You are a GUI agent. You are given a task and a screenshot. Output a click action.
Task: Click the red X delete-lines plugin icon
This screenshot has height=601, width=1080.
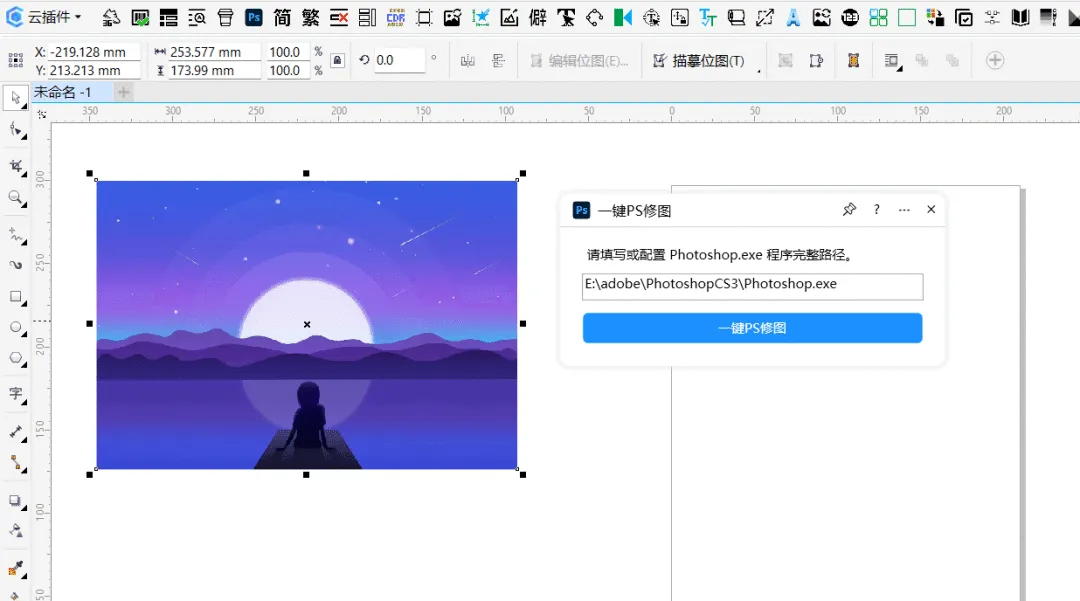point(339,17)
